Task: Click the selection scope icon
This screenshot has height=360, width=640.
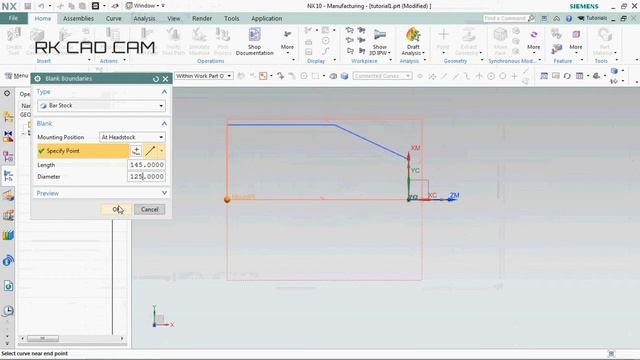Action: coord(263,76)
